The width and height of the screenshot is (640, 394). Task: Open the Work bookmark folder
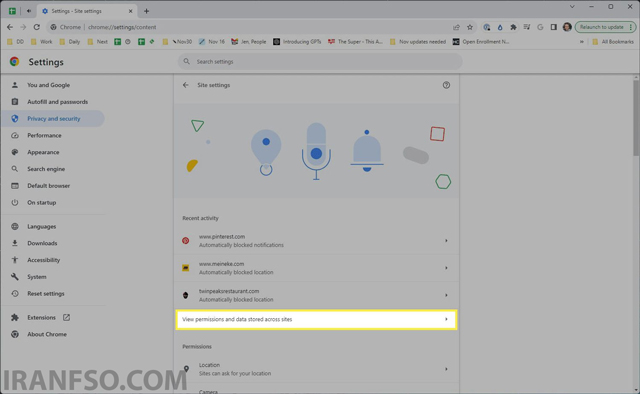[x=42, y=42]
